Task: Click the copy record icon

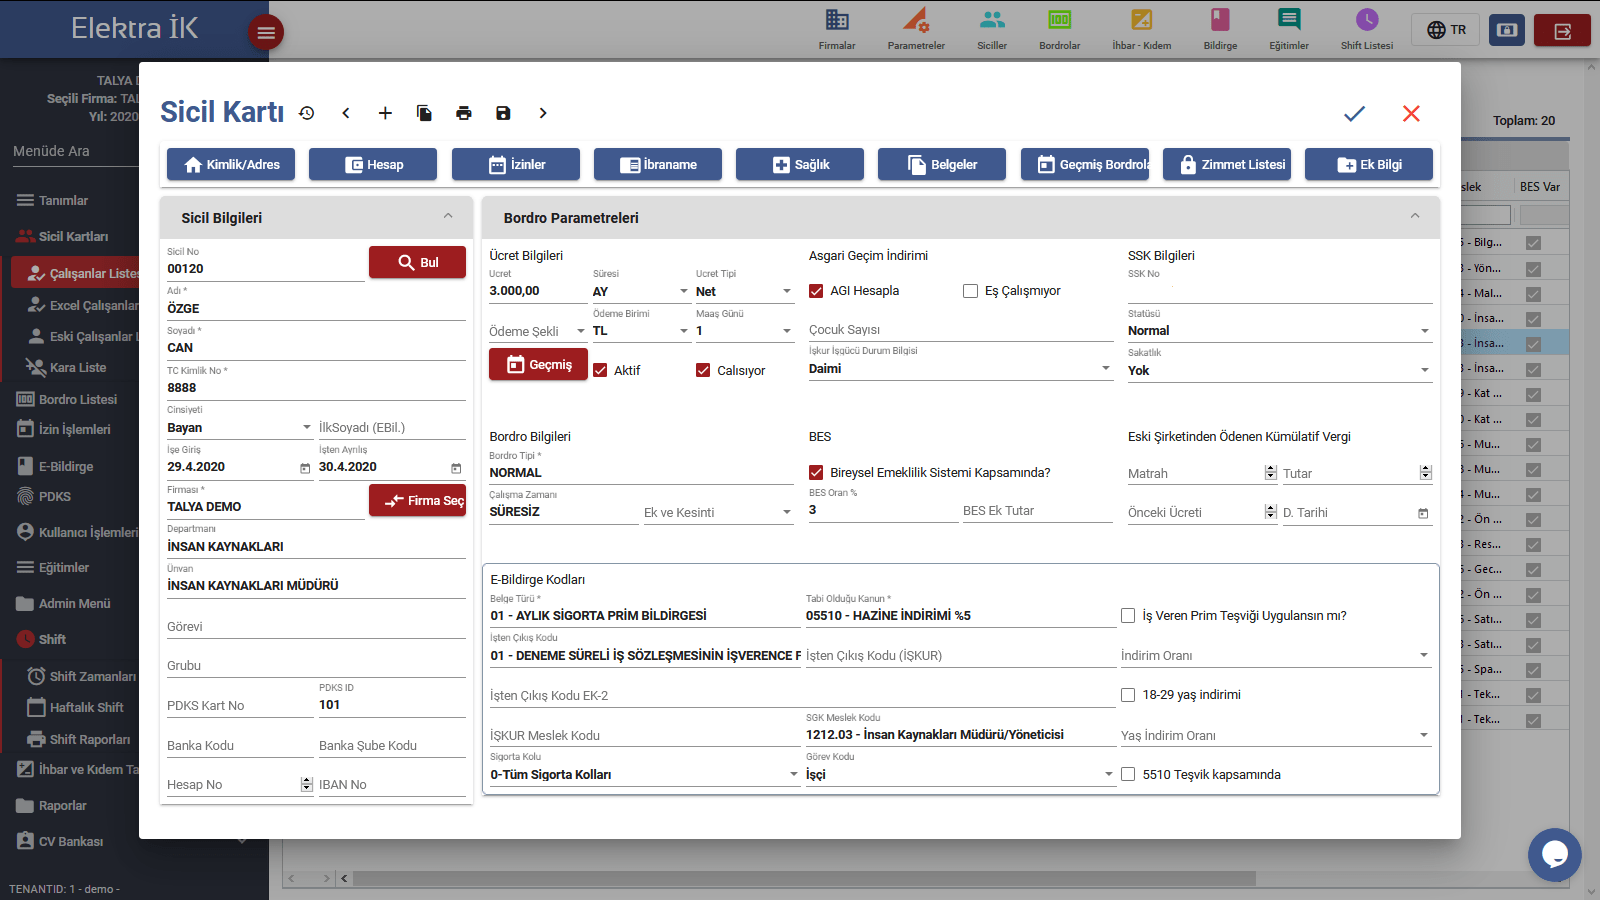Action: click(x=424, y=114)
